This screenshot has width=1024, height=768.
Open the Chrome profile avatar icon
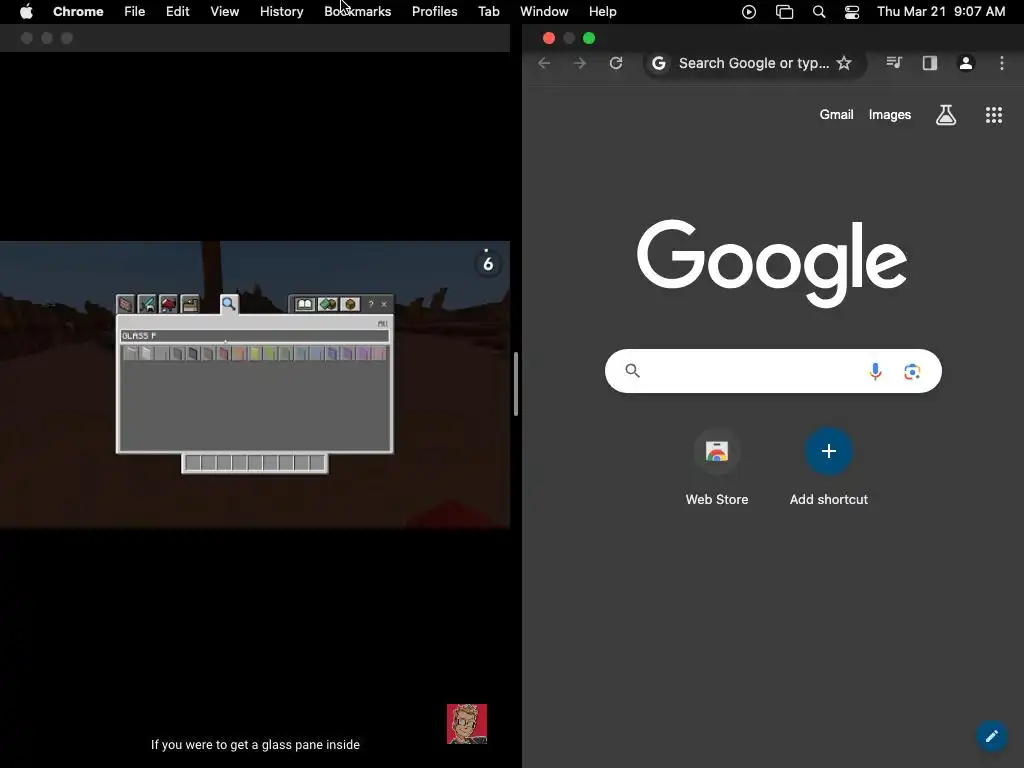[x=966, y=63]
